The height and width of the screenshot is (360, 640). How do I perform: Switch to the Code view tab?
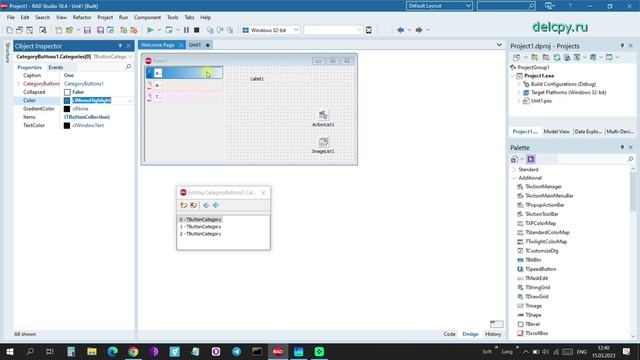pos(449,334)
